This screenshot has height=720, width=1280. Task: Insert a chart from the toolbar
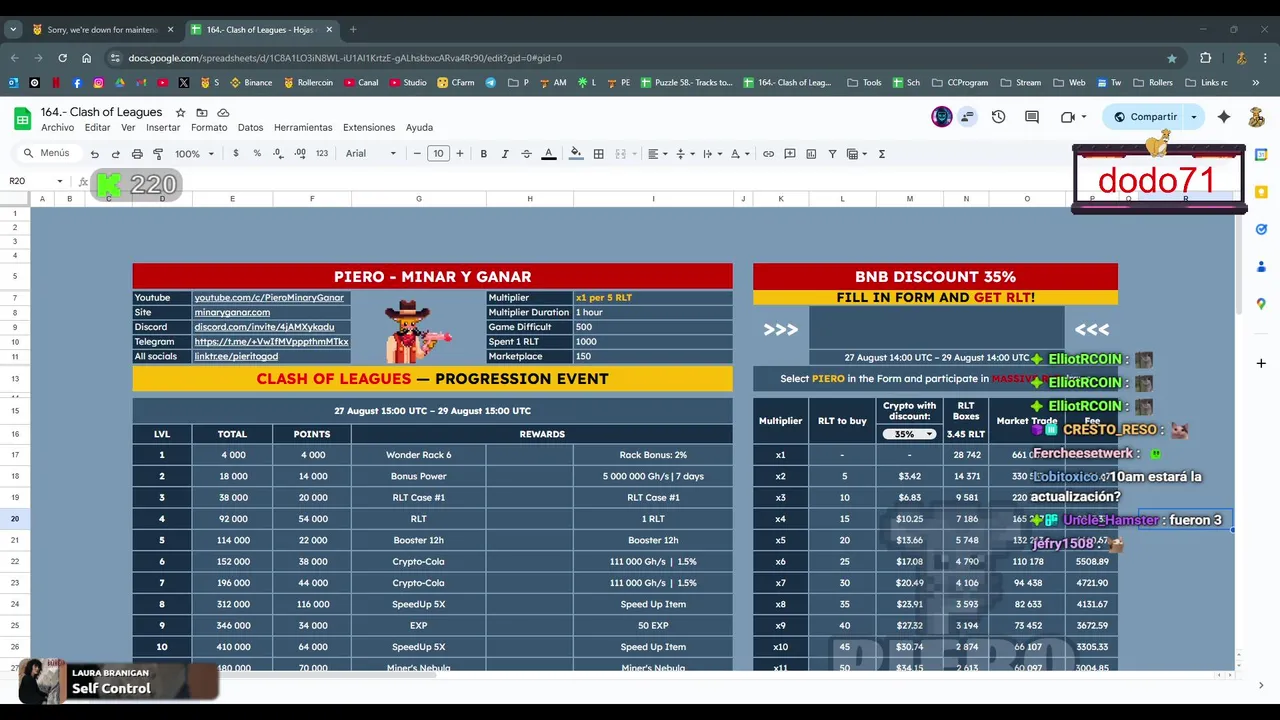point(811,154)
